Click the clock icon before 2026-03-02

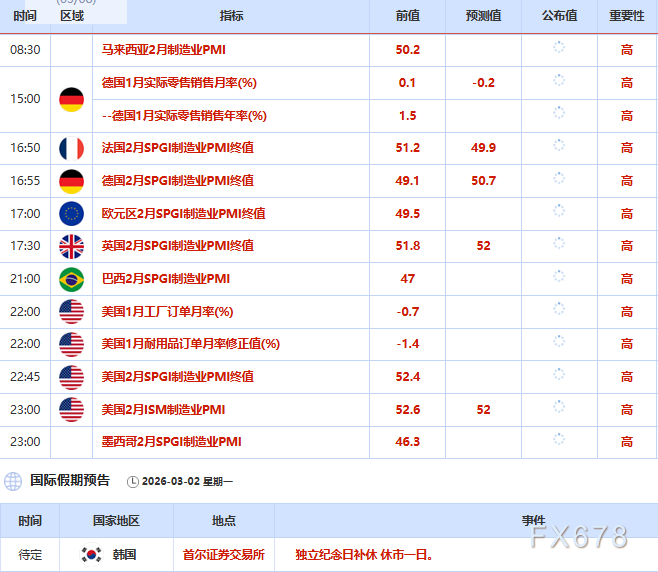[133, 482]
